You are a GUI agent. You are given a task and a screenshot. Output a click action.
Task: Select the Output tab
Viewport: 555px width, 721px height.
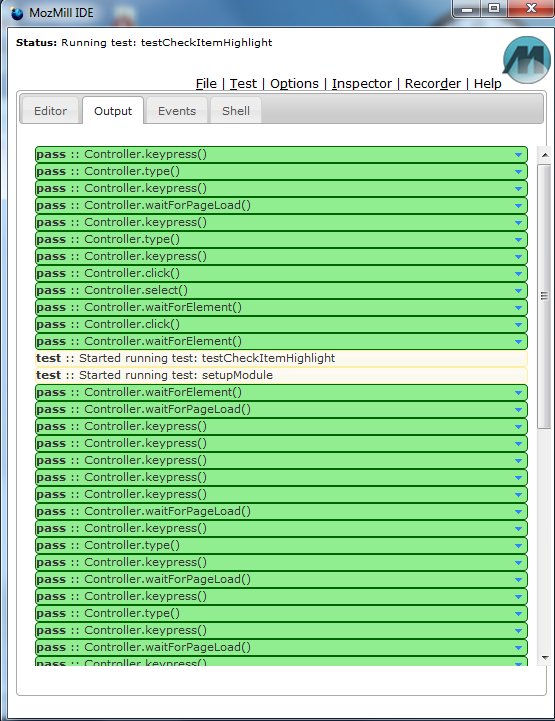click(x=113, y=111)
